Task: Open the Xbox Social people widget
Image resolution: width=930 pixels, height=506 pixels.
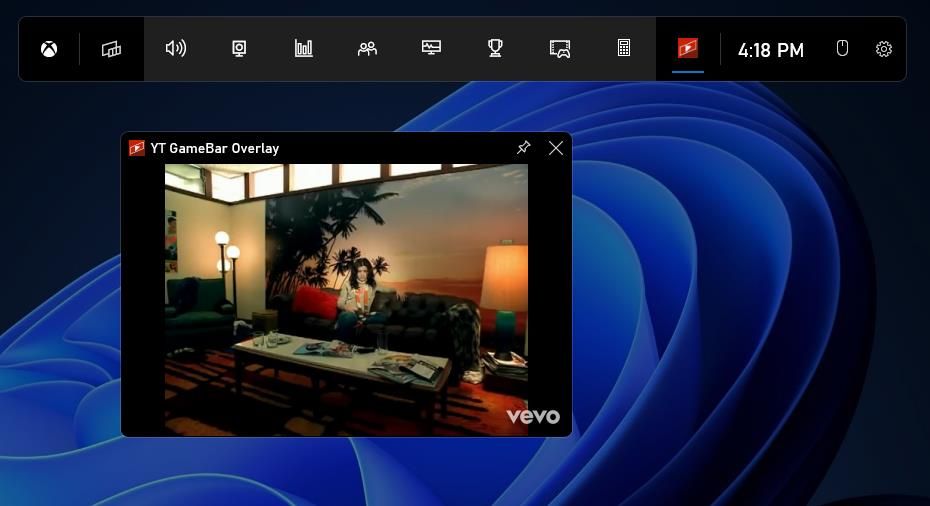Action: [367, 48]
